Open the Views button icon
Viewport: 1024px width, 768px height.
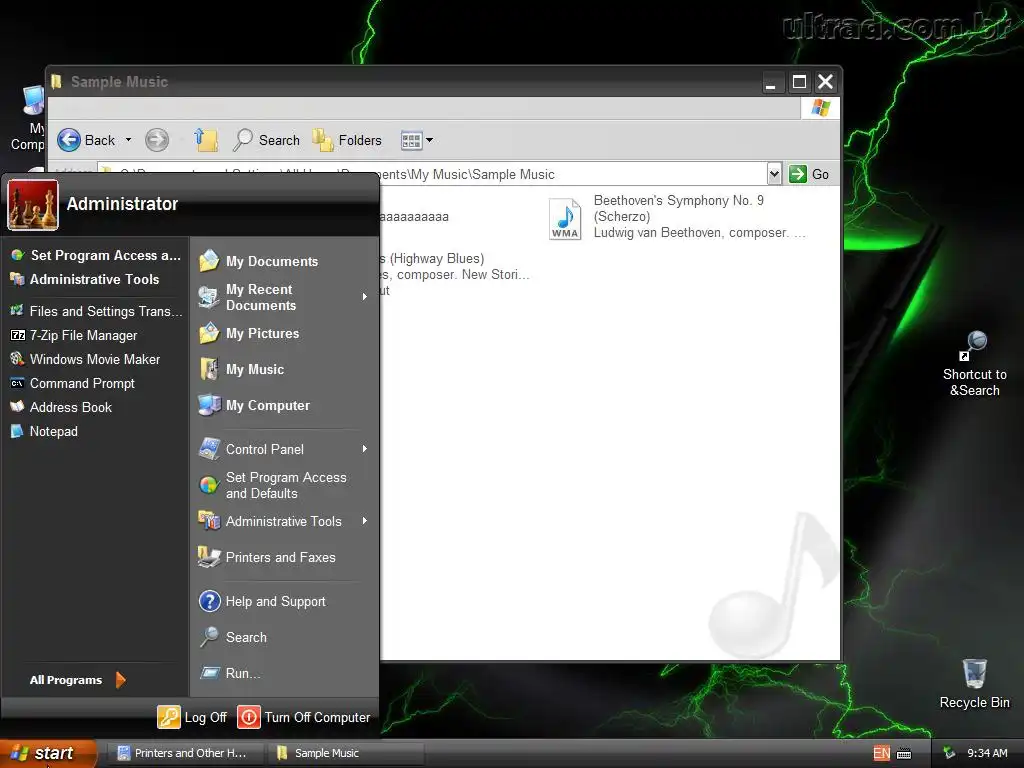pyautogui.click(x=411, y=140)
